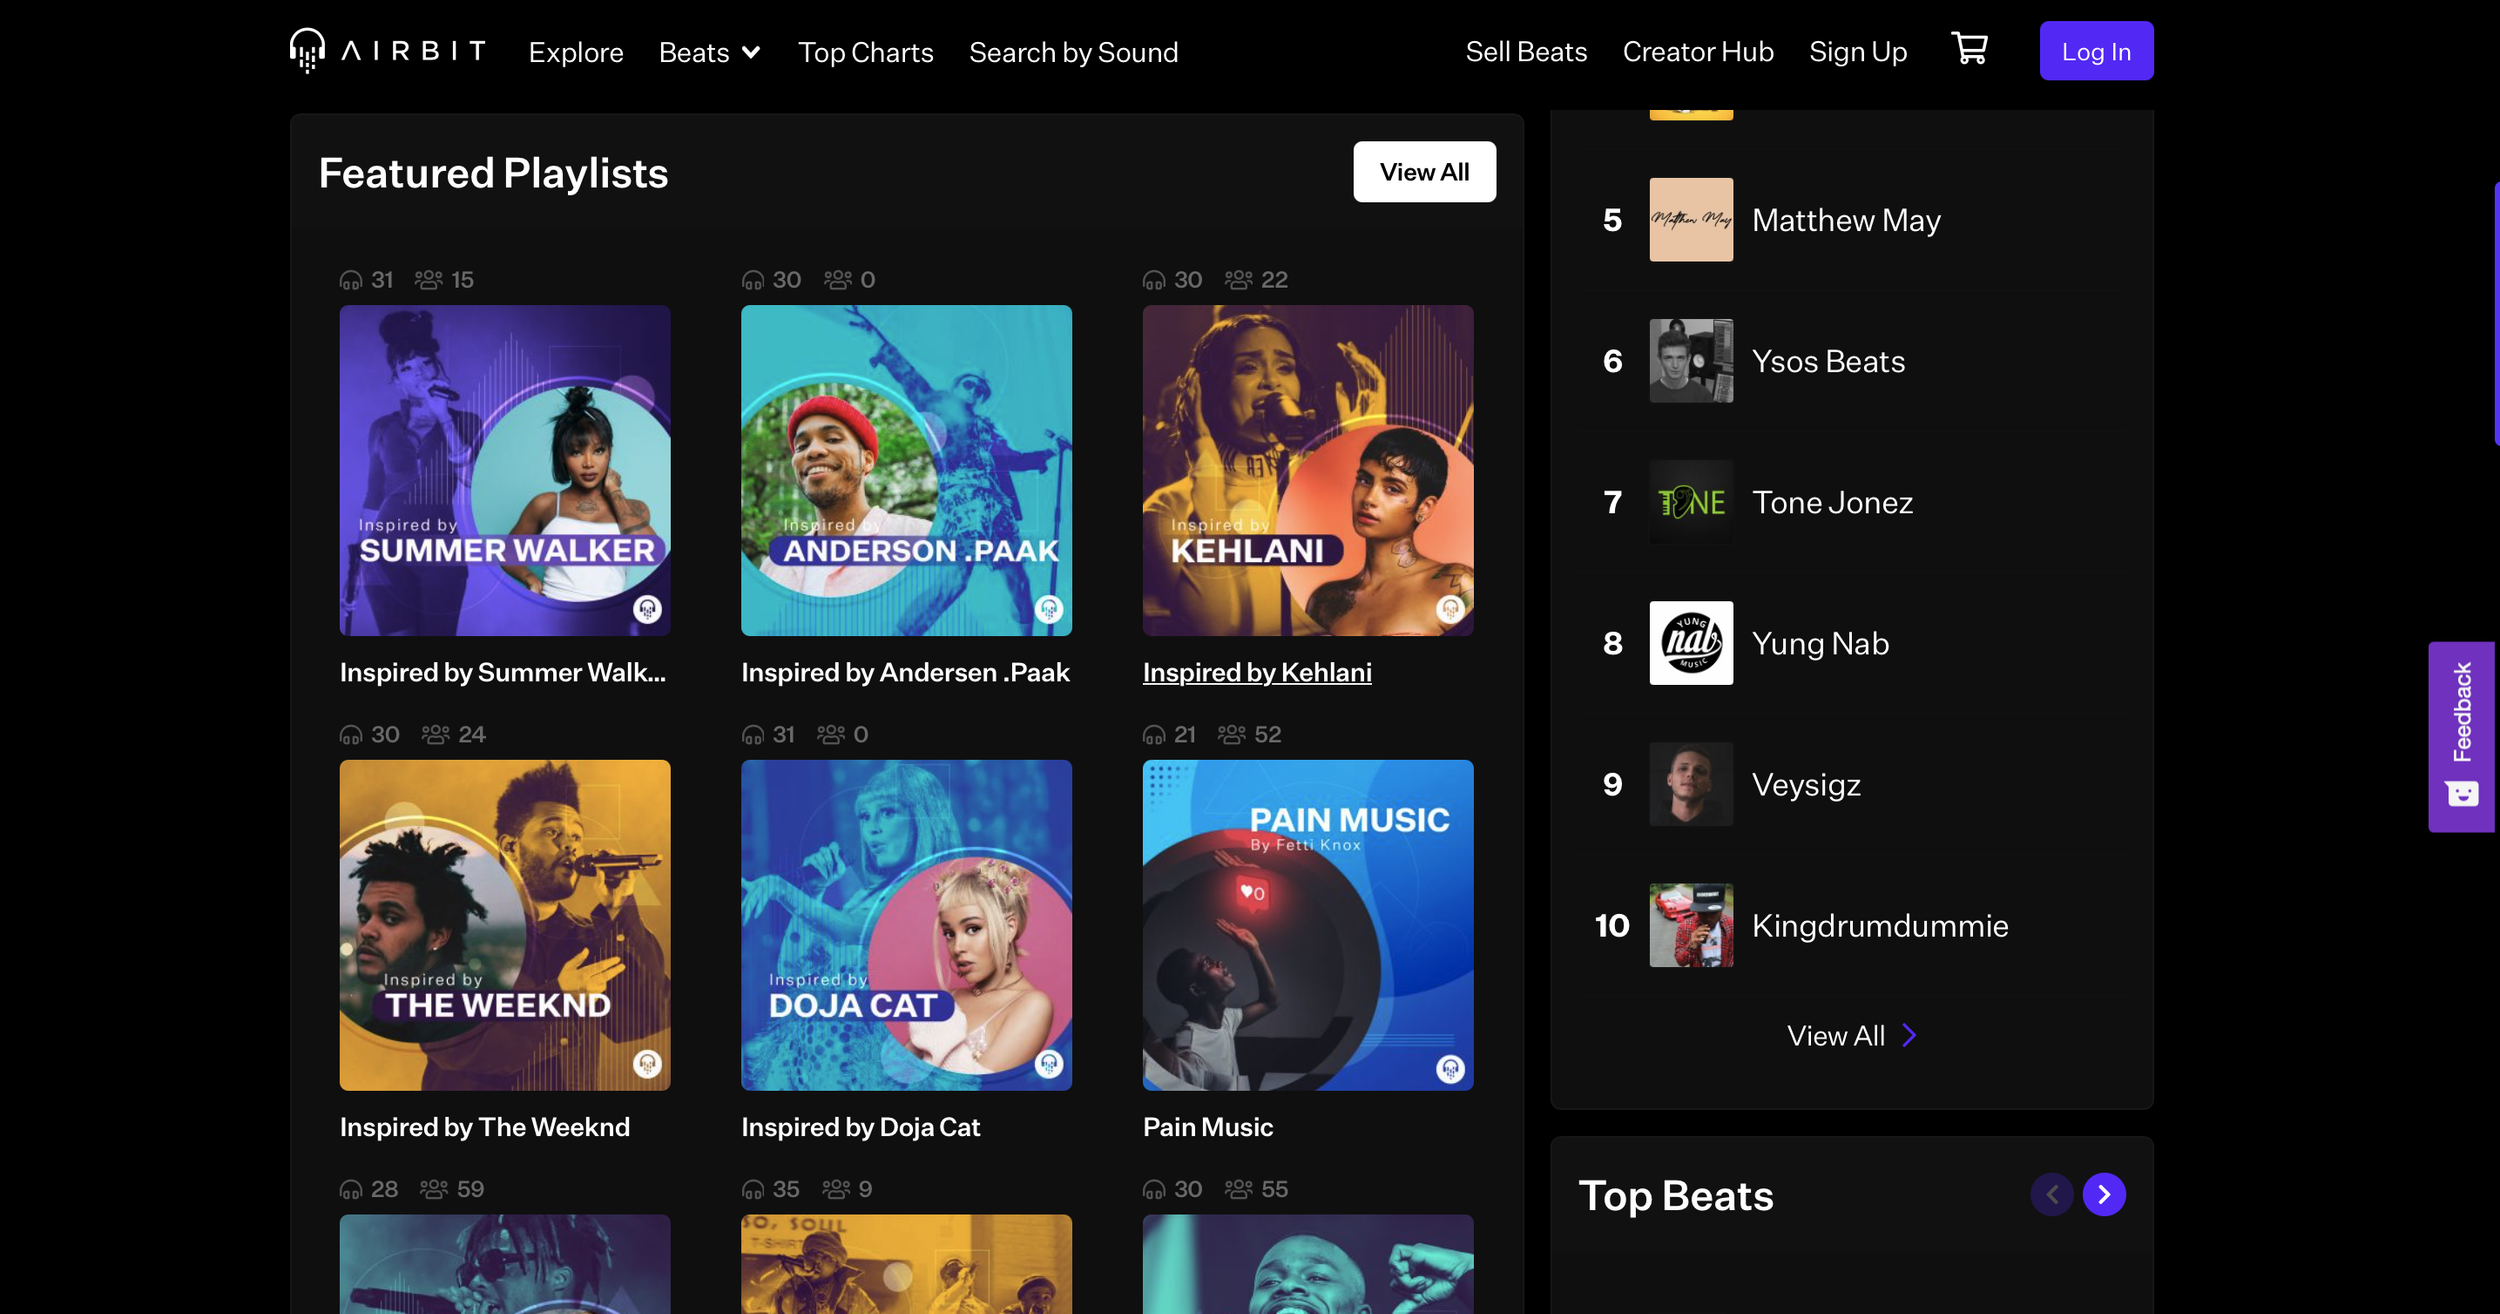Click the page vertical scrollbar thumb
2500x1314 pixels.
tap(2496, 313)
